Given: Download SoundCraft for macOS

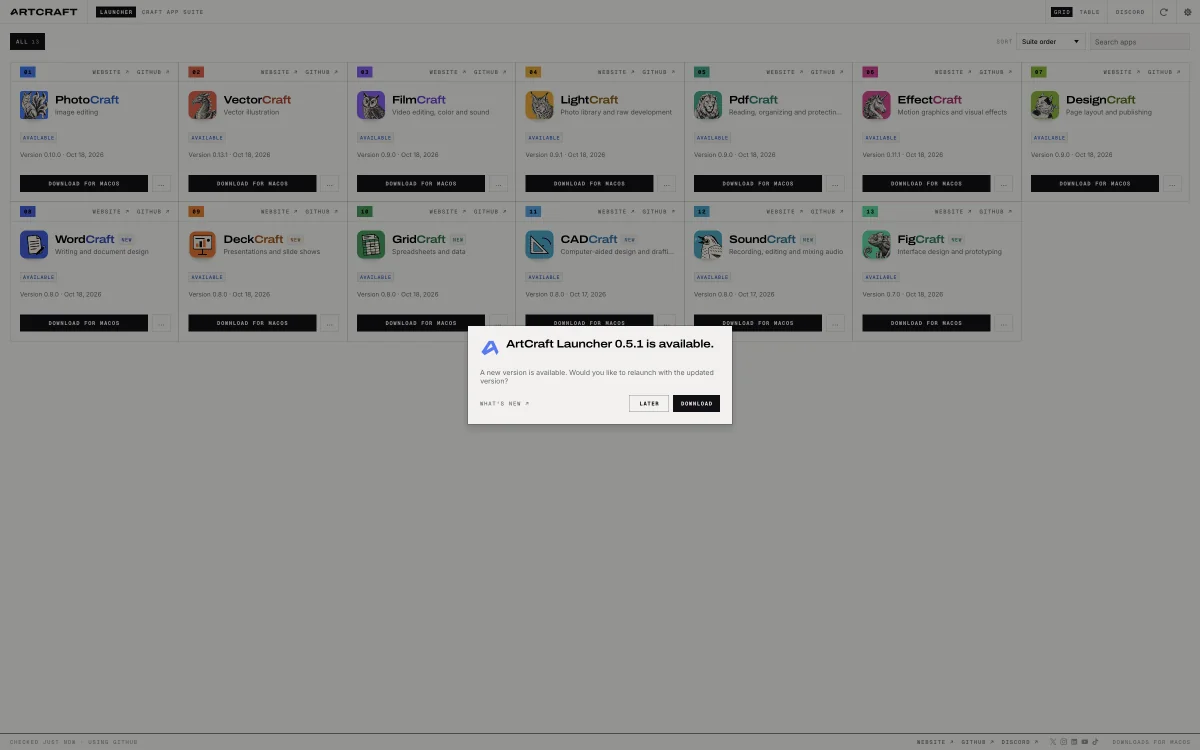Looking at the screenshot, I should tap(758, 323).
